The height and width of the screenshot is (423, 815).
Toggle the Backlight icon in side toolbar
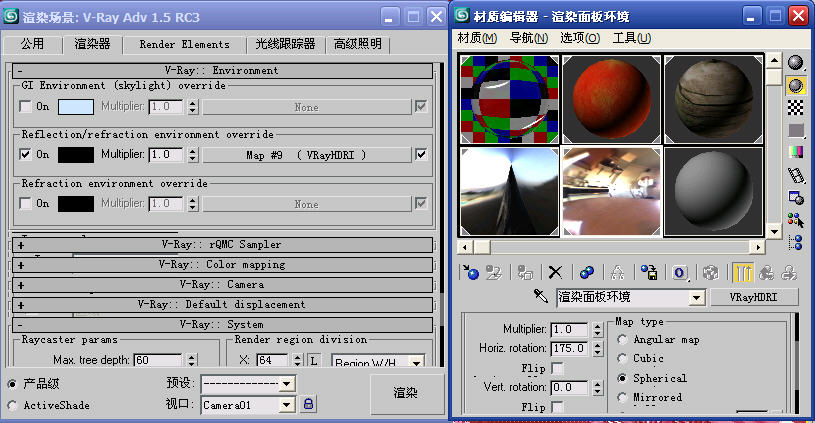796,84
